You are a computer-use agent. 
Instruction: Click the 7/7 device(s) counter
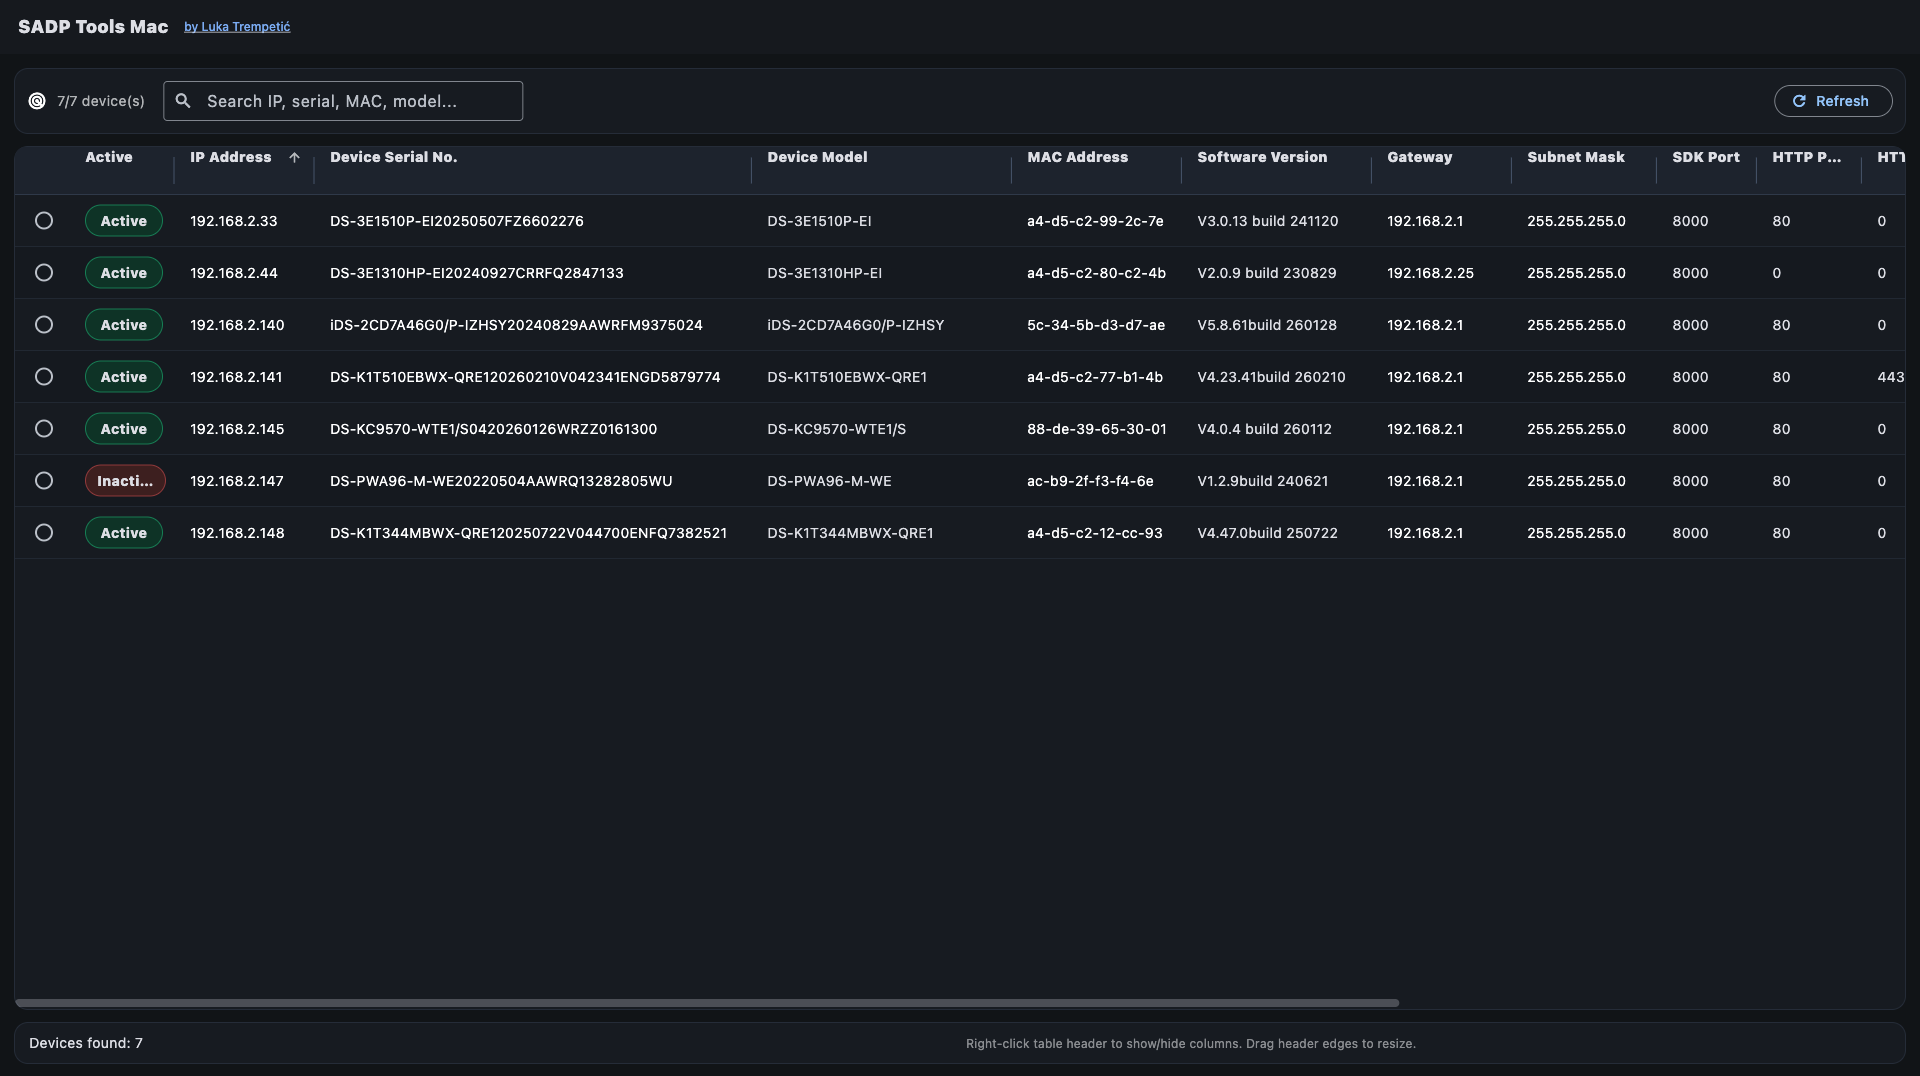pyautogui.click(x=101, y=101)
